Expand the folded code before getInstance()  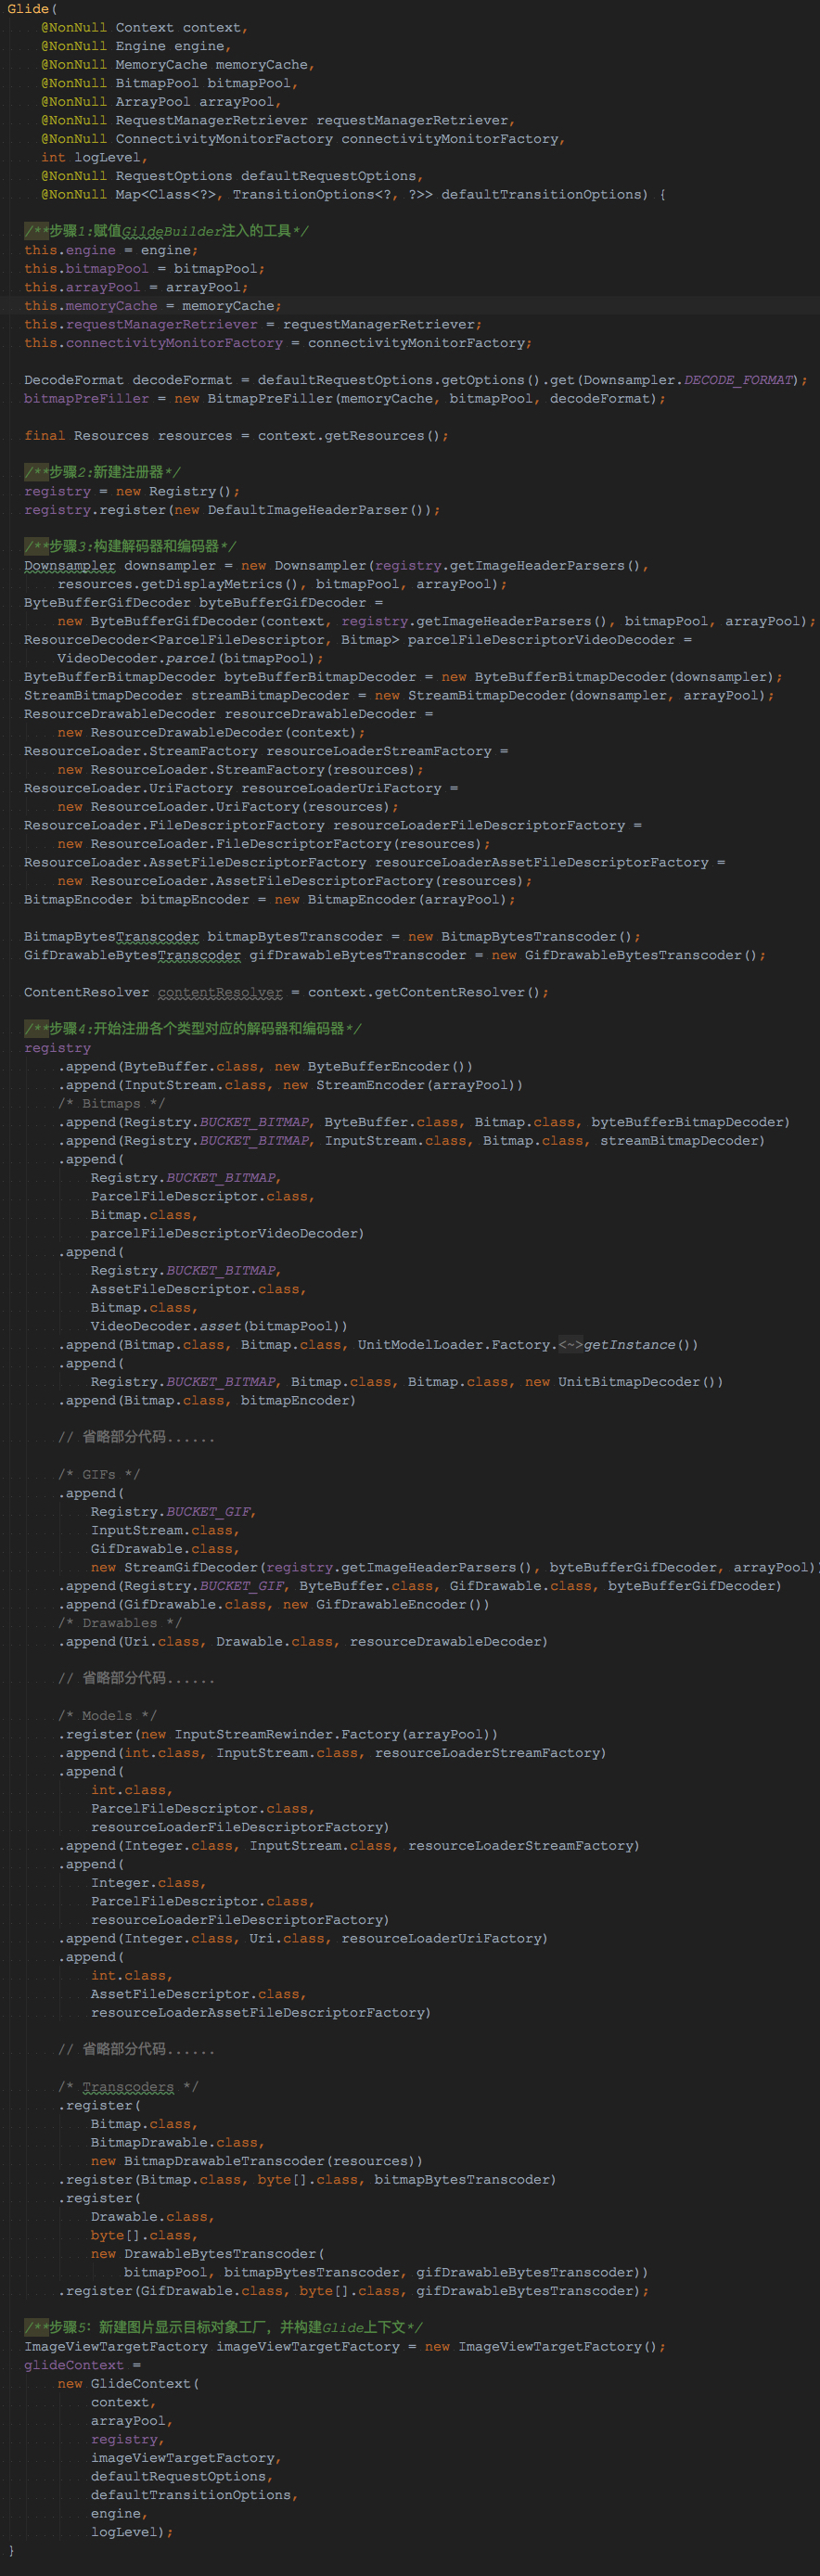pos(570,1344)
